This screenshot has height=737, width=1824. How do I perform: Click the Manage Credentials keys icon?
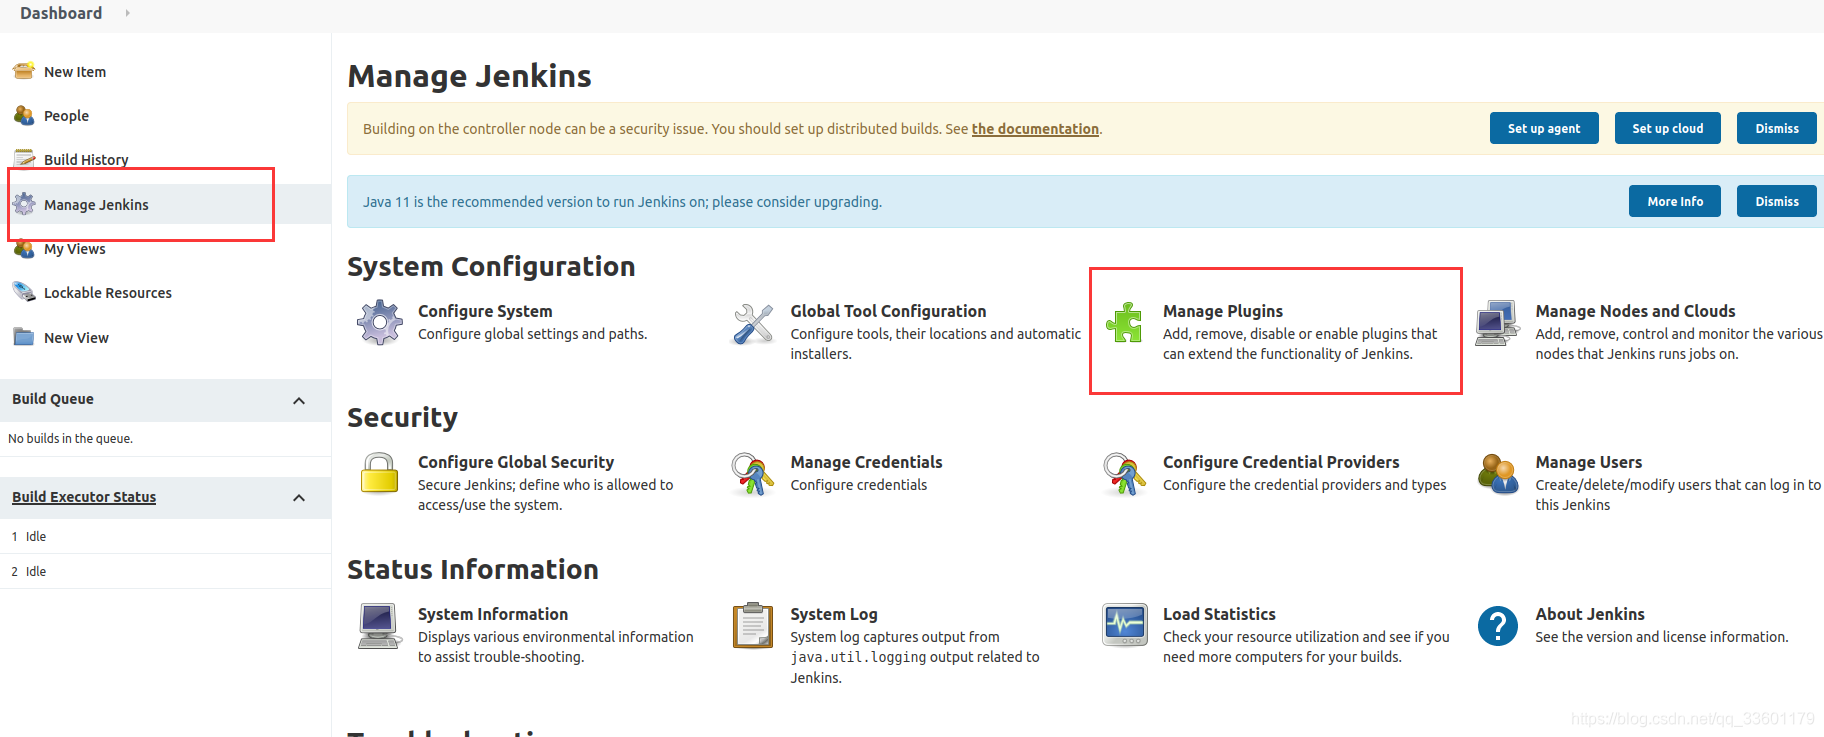pyautogui.click(x=753, y=473)
